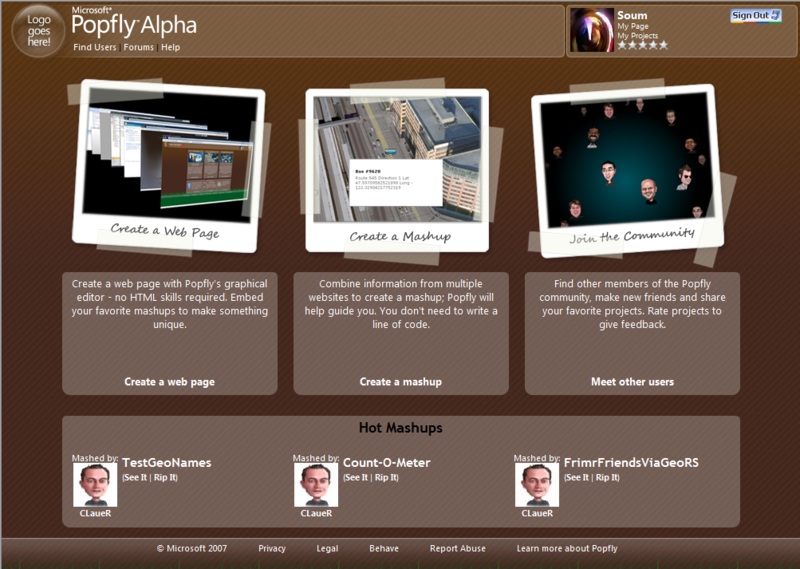Screen dimensions: 800x569
Task: Click the avatar beside FrimrFriendsViaGeoRS mashup
Action: [x=537, y=485]
